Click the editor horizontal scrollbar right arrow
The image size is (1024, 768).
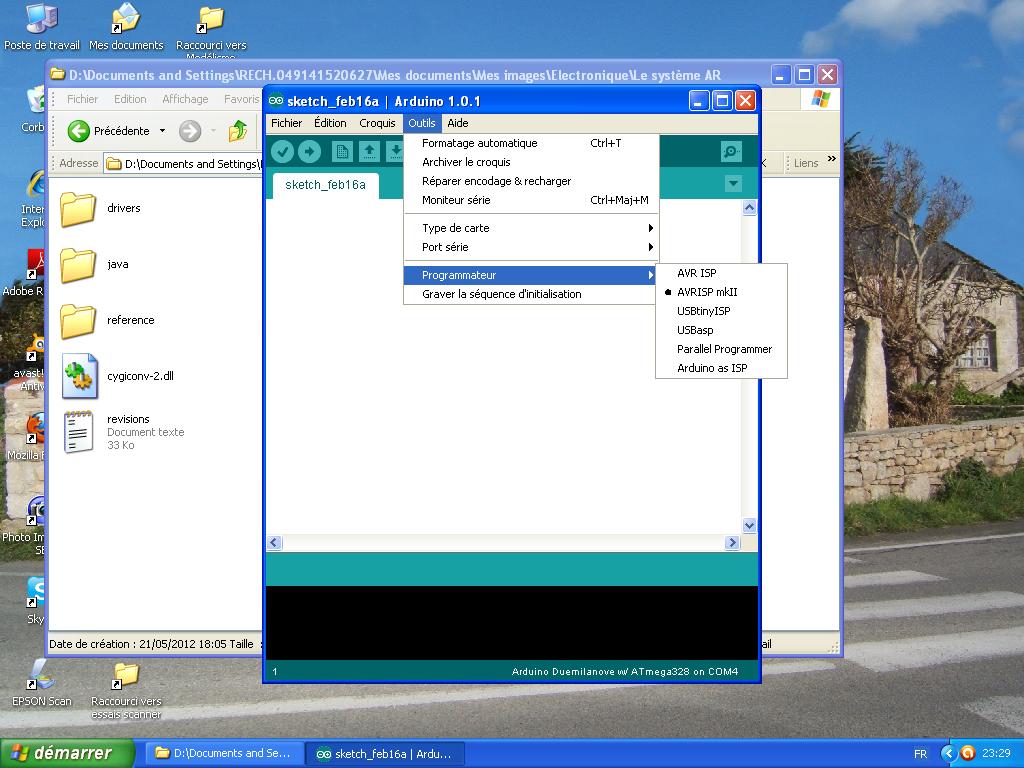732,543
